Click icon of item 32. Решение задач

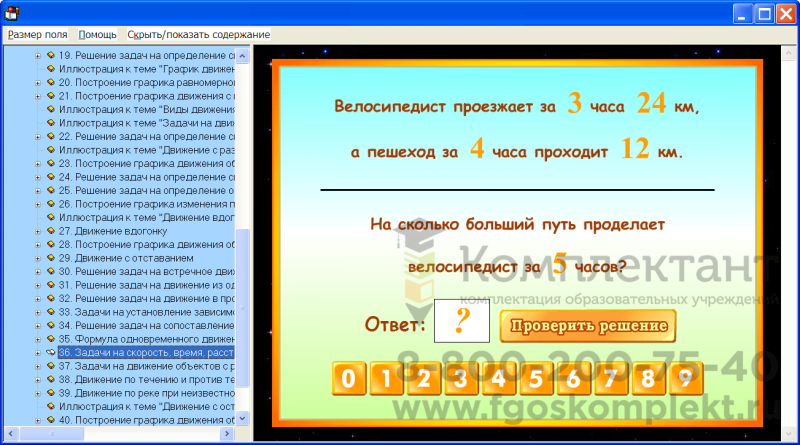pos(51,299)
